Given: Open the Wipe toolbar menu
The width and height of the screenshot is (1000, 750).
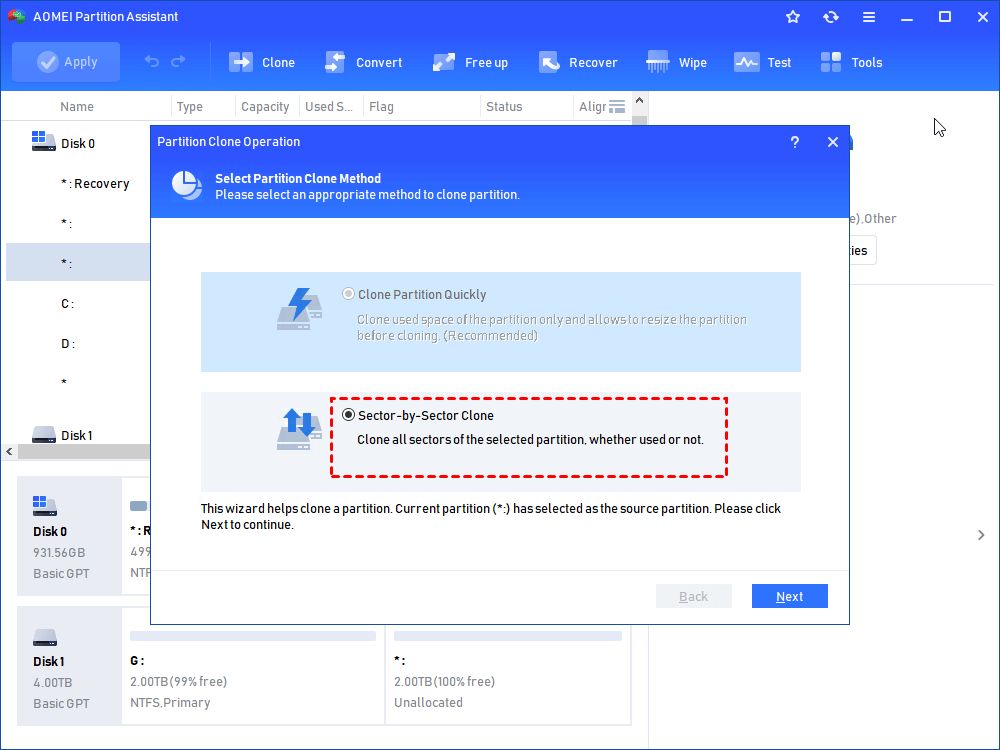Looking at the screenshot, I should point(676,62).
